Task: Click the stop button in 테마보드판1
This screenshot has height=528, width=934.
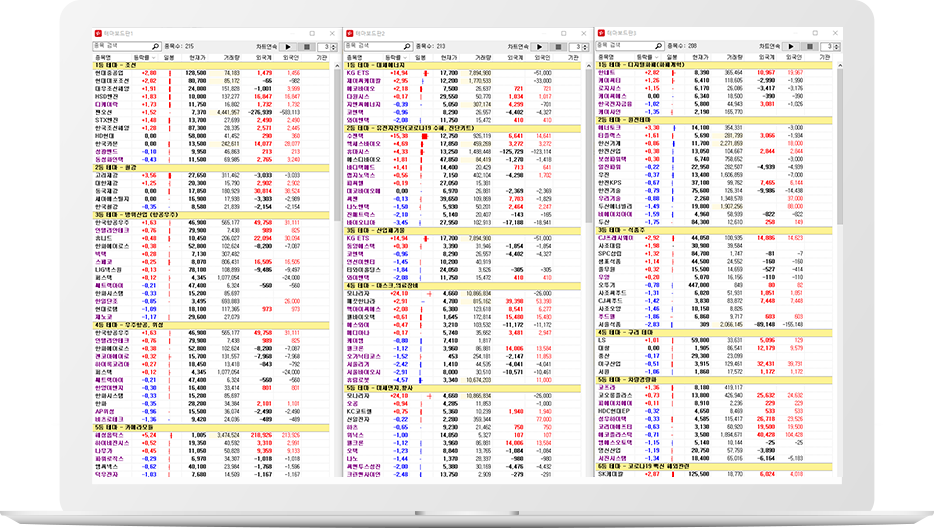Action: 305,46
